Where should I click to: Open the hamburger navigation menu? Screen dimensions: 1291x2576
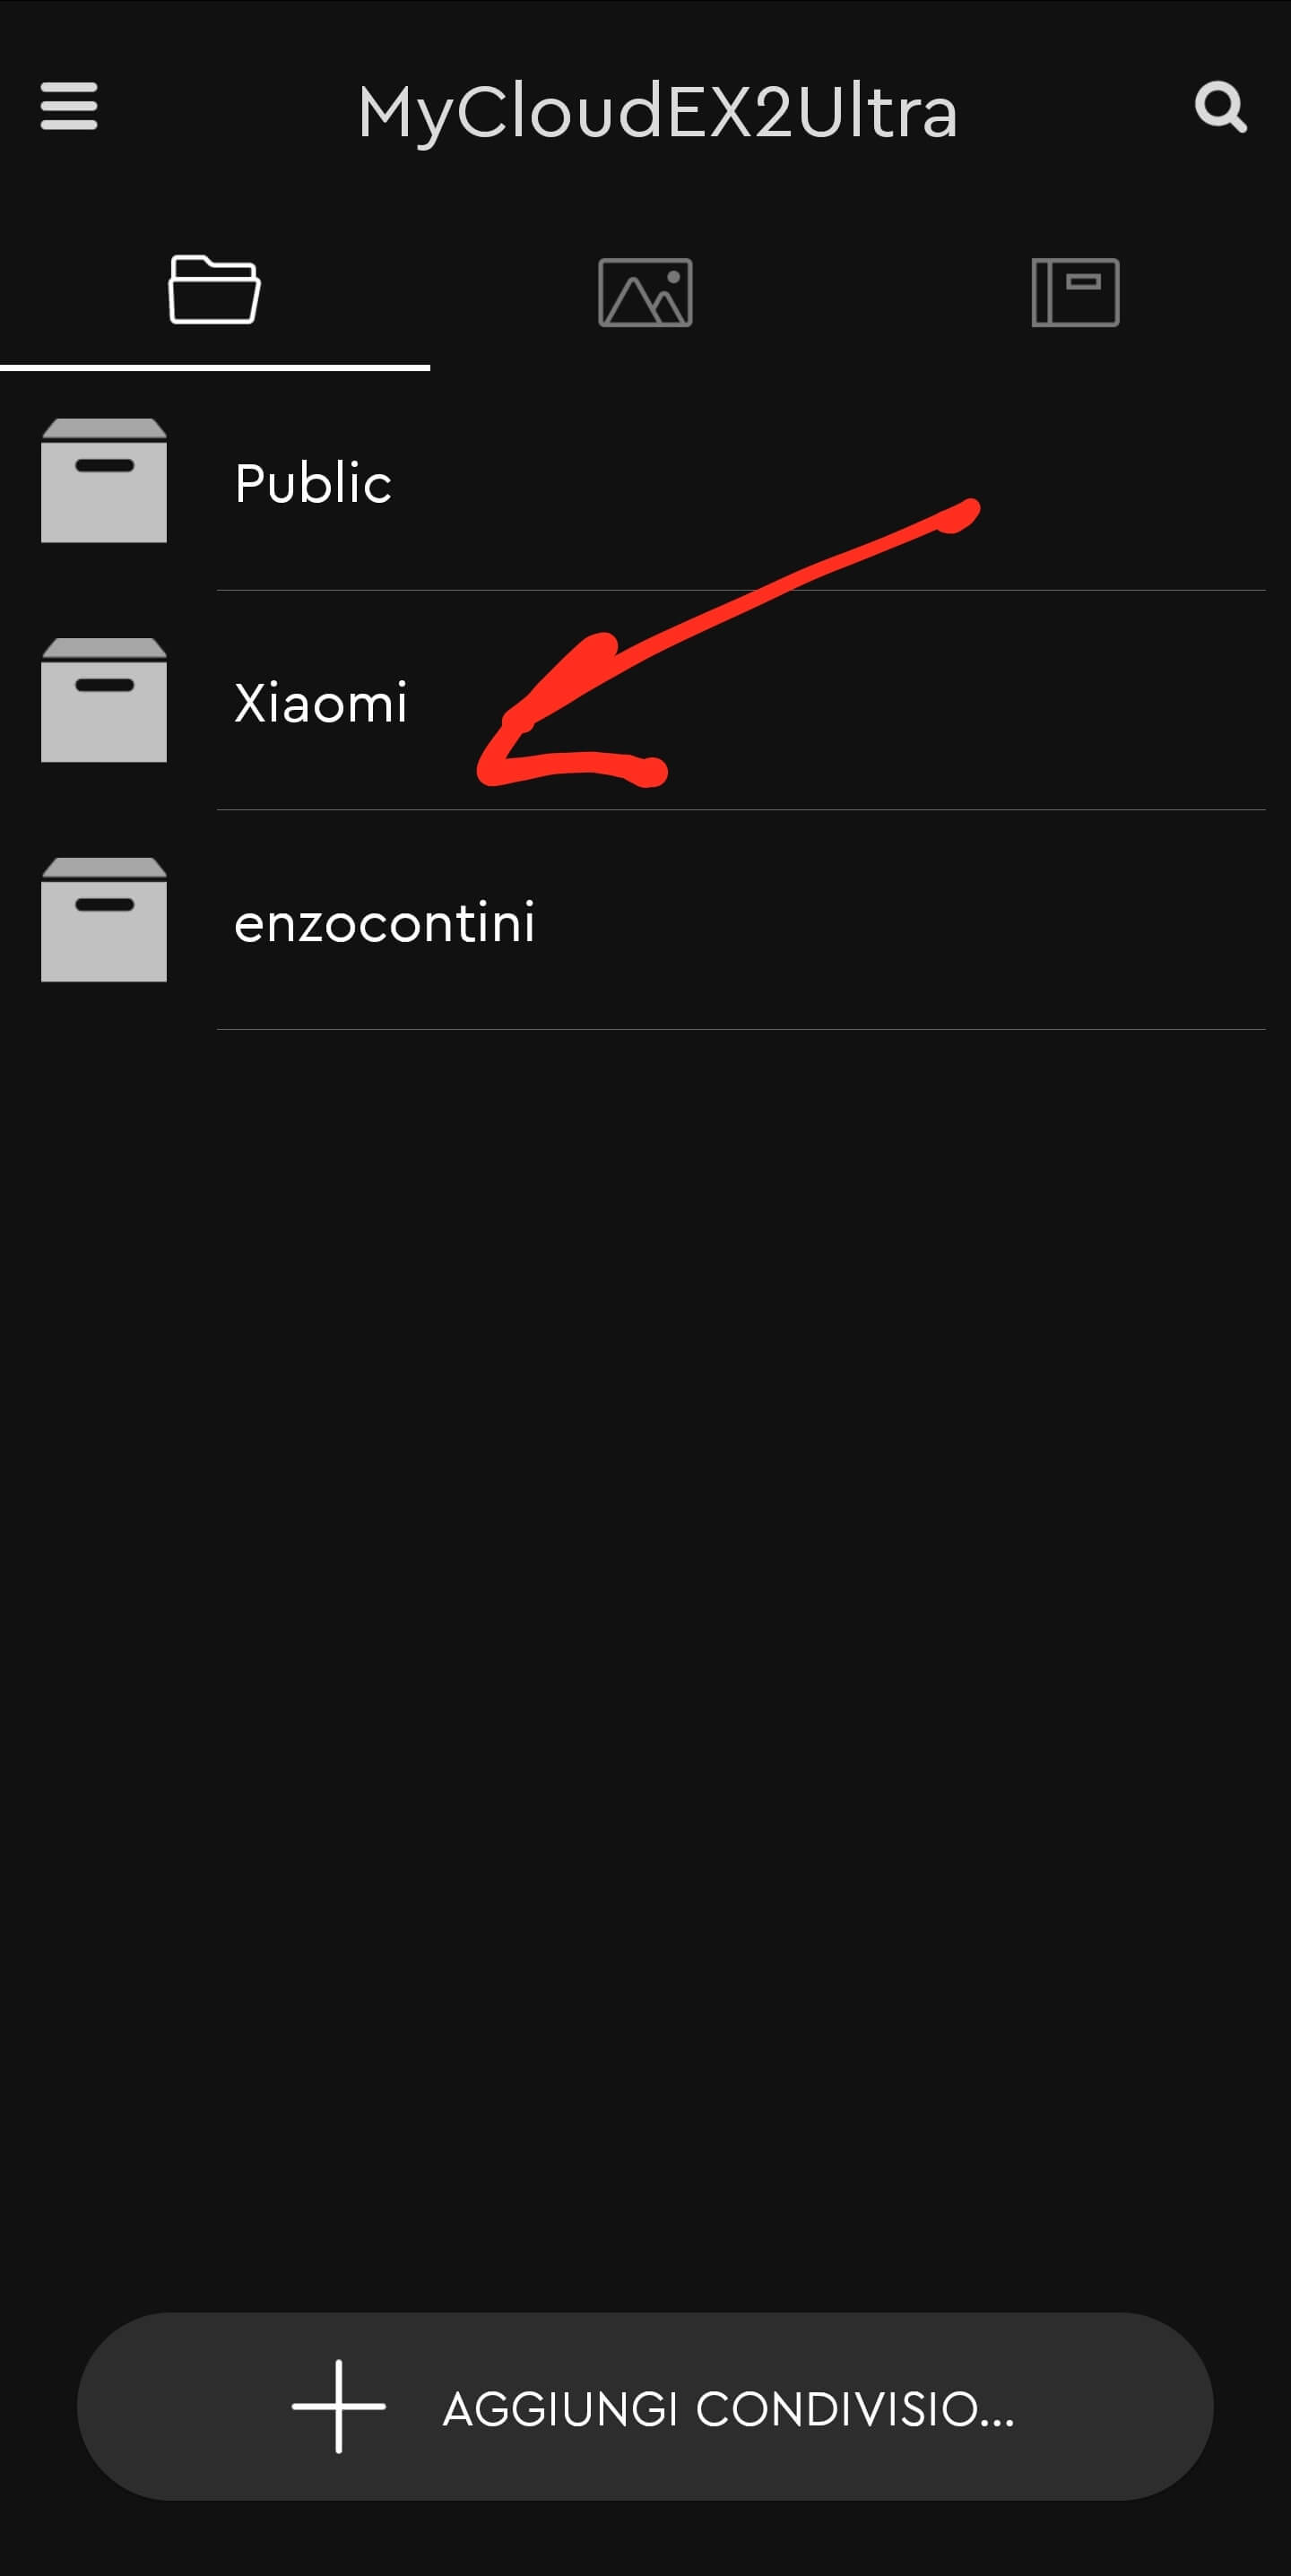pos(69,106)
